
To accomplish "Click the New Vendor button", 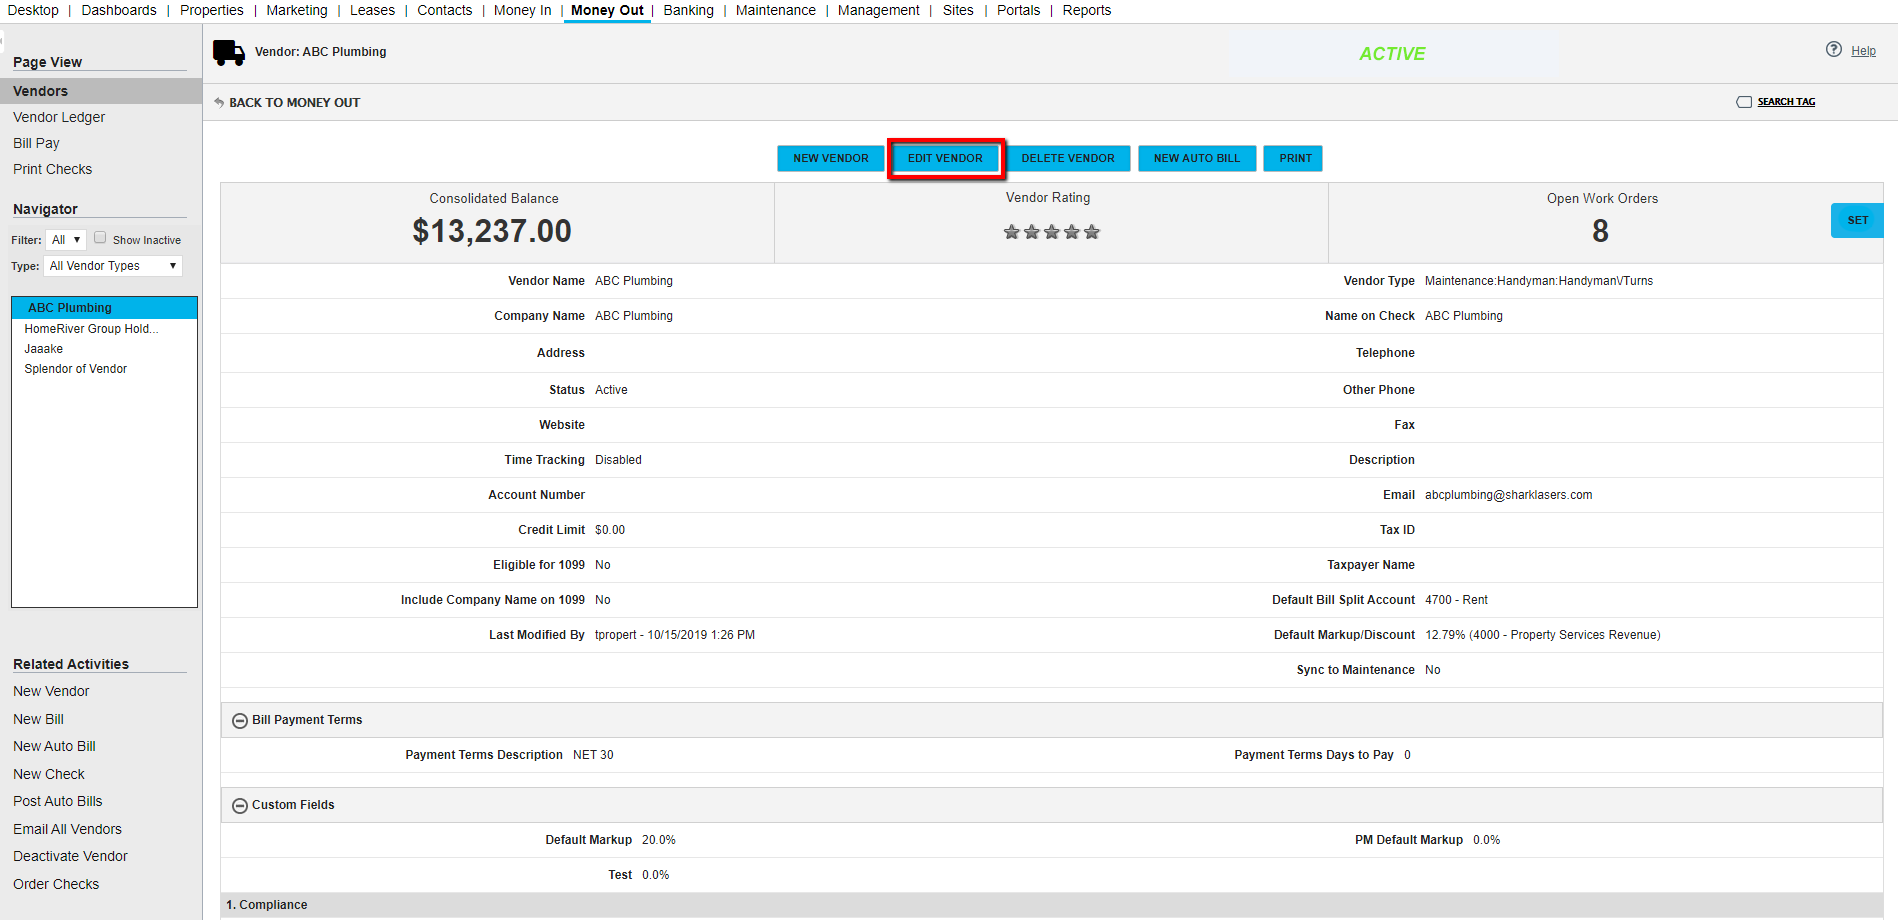I will 830,158.
